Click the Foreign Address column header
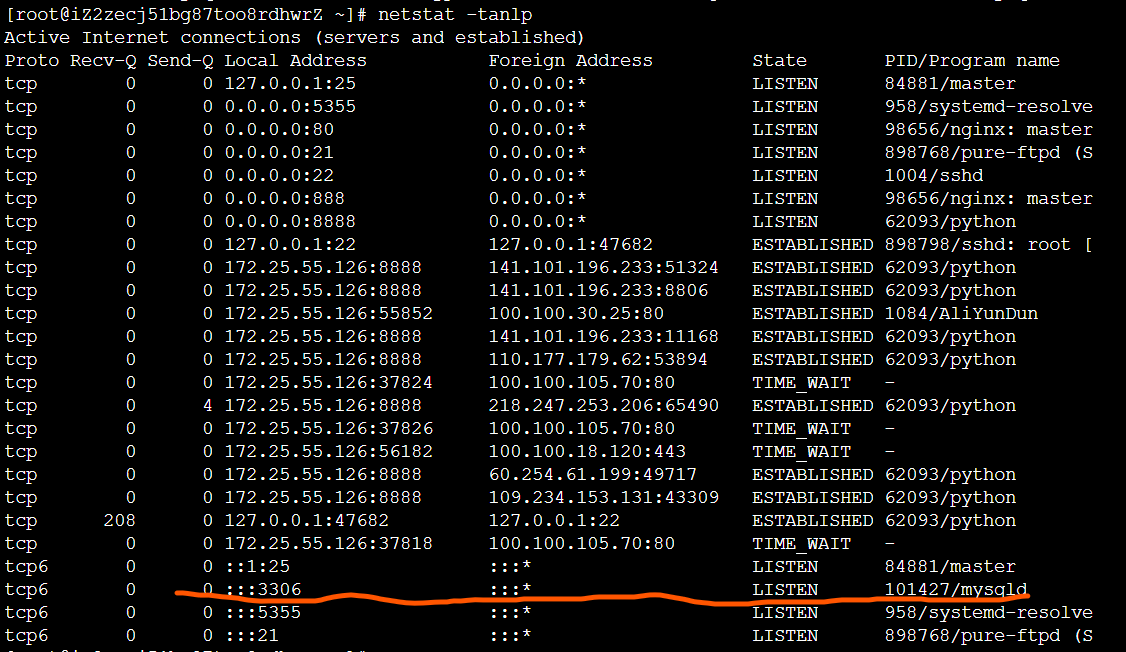Viewport: 1126px width, 652px height. tap(570, 60)
